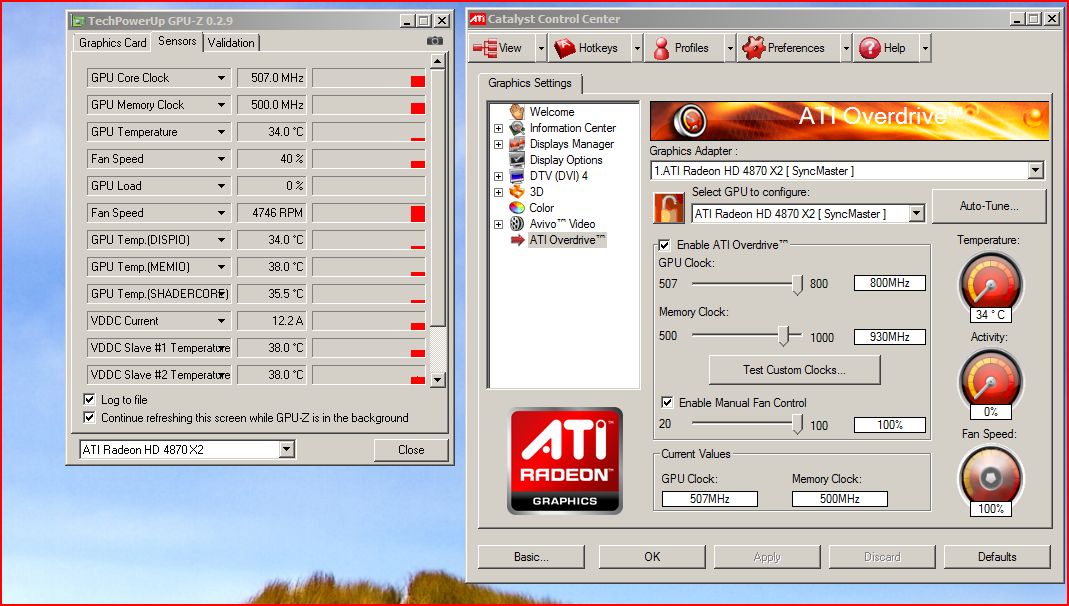Open the Profiles toolbar icon
1069x606 pixels.
coord(661,48)
